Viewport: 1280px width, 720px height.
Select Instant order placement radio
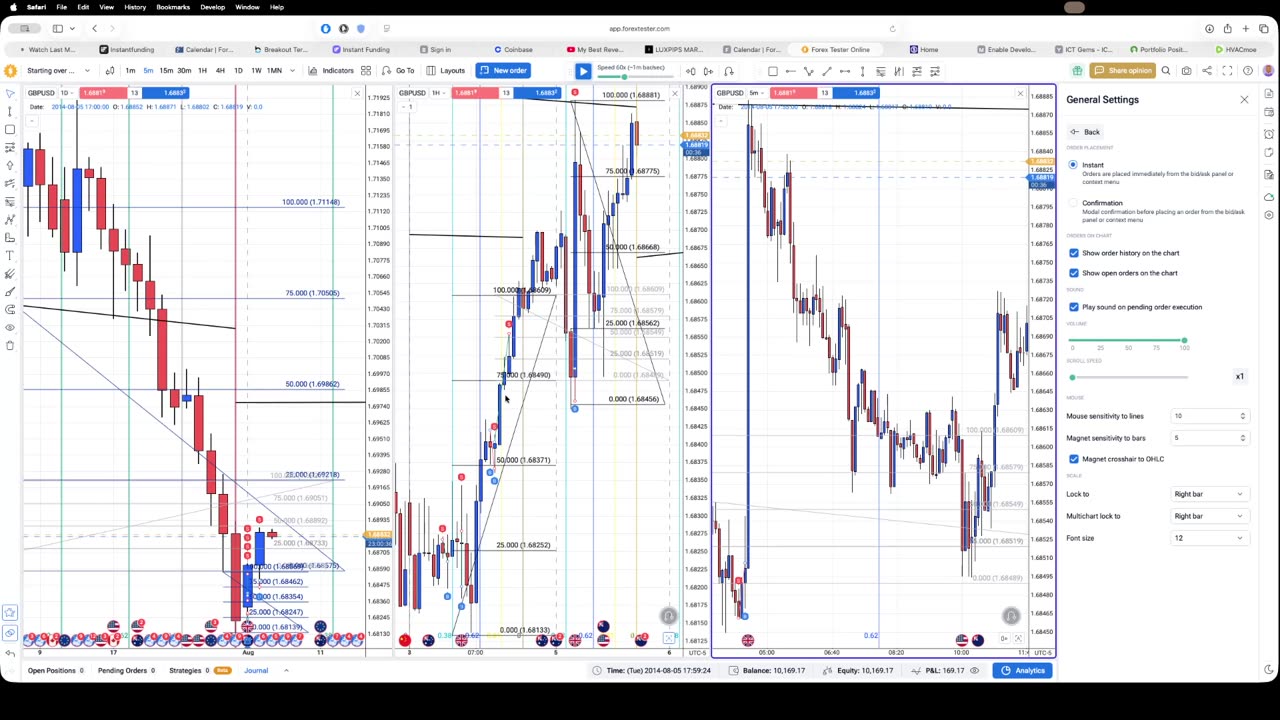pos(1073,165)
